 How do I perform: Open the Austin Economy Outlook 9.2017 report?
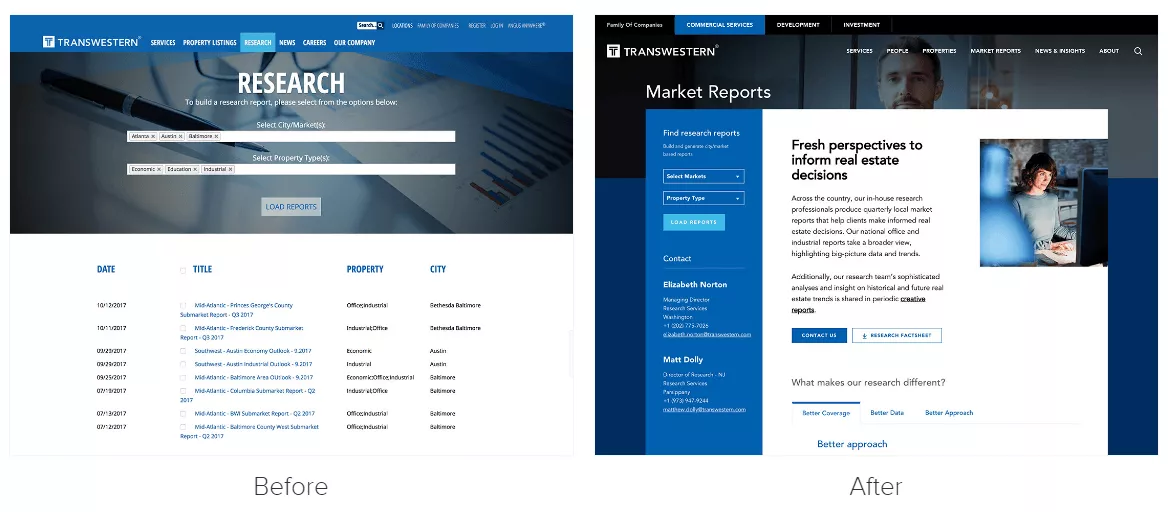click(253, 351)
